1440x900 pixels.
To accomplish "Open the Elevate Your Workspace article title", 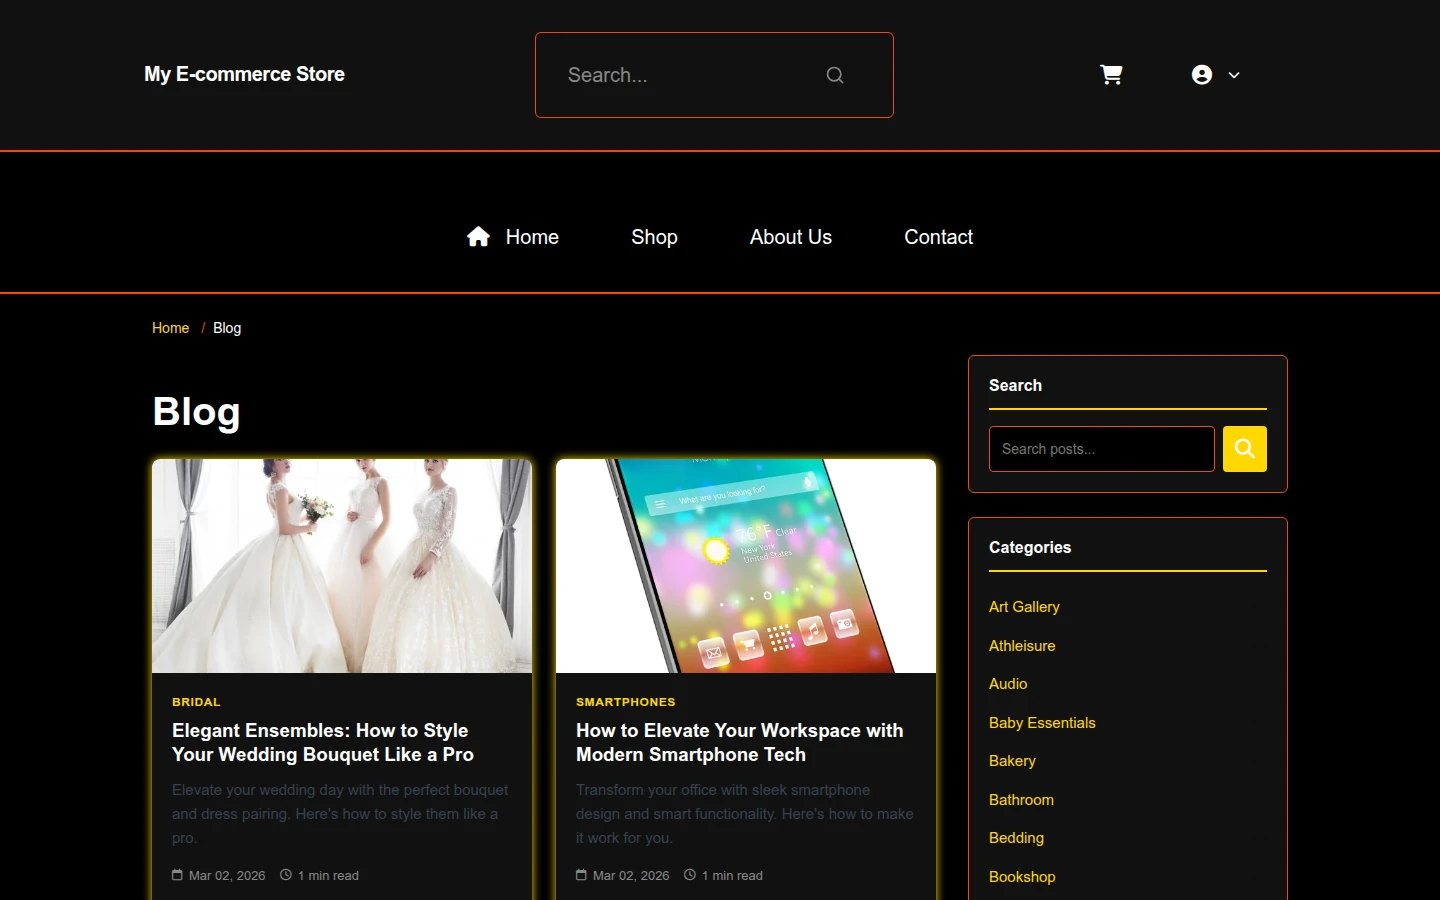I will (739, 743).
